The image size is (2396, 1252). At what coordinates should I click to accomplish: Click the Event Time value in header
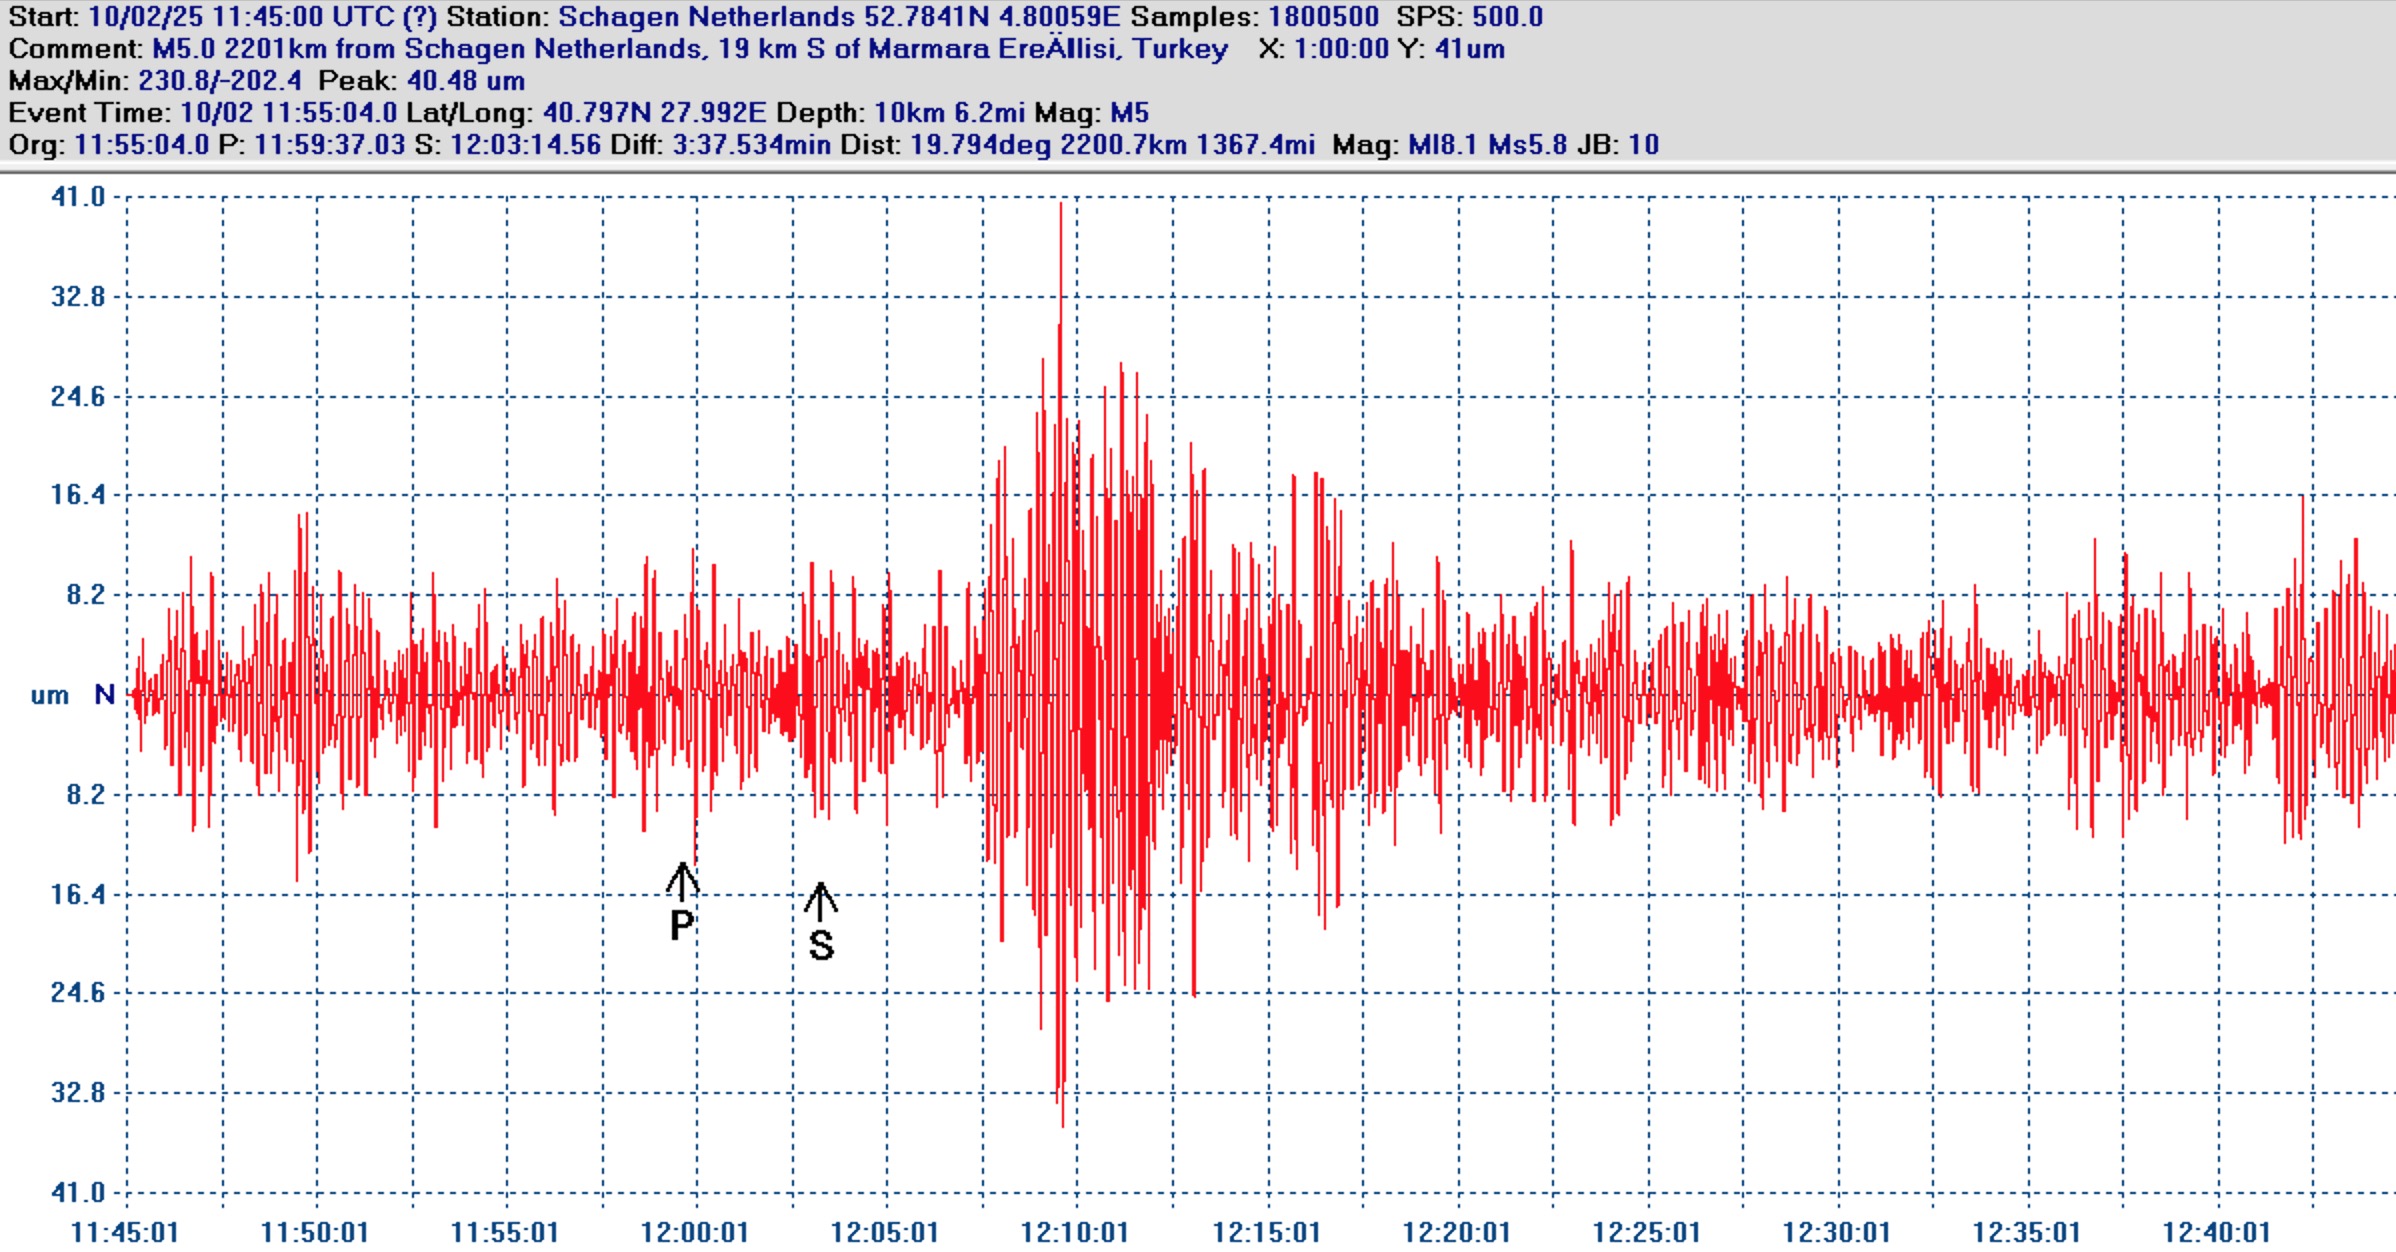tap(289, 113)
